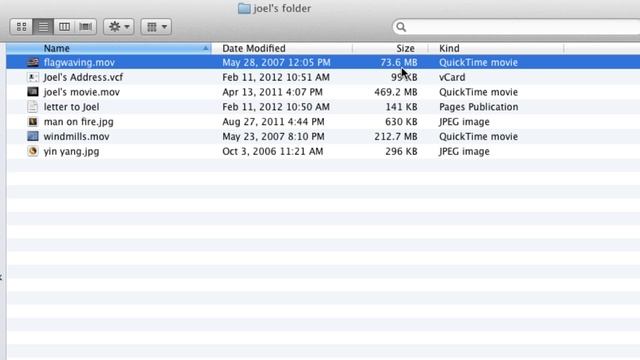This screenshot has width=640, height=360.
Task: Open the Action gear menu
Action: point(119,27)
